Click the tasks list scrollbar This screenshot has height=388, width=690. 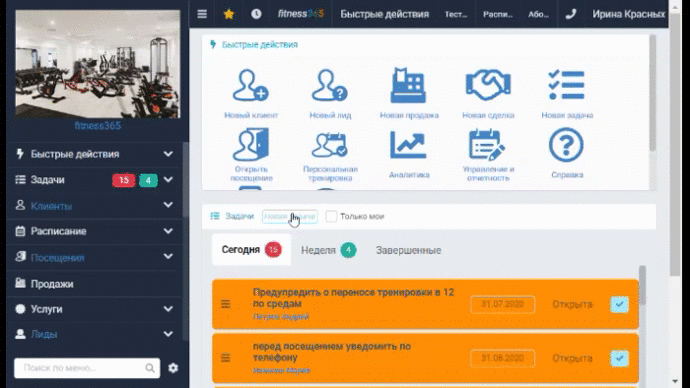click(x=642, y=286)
